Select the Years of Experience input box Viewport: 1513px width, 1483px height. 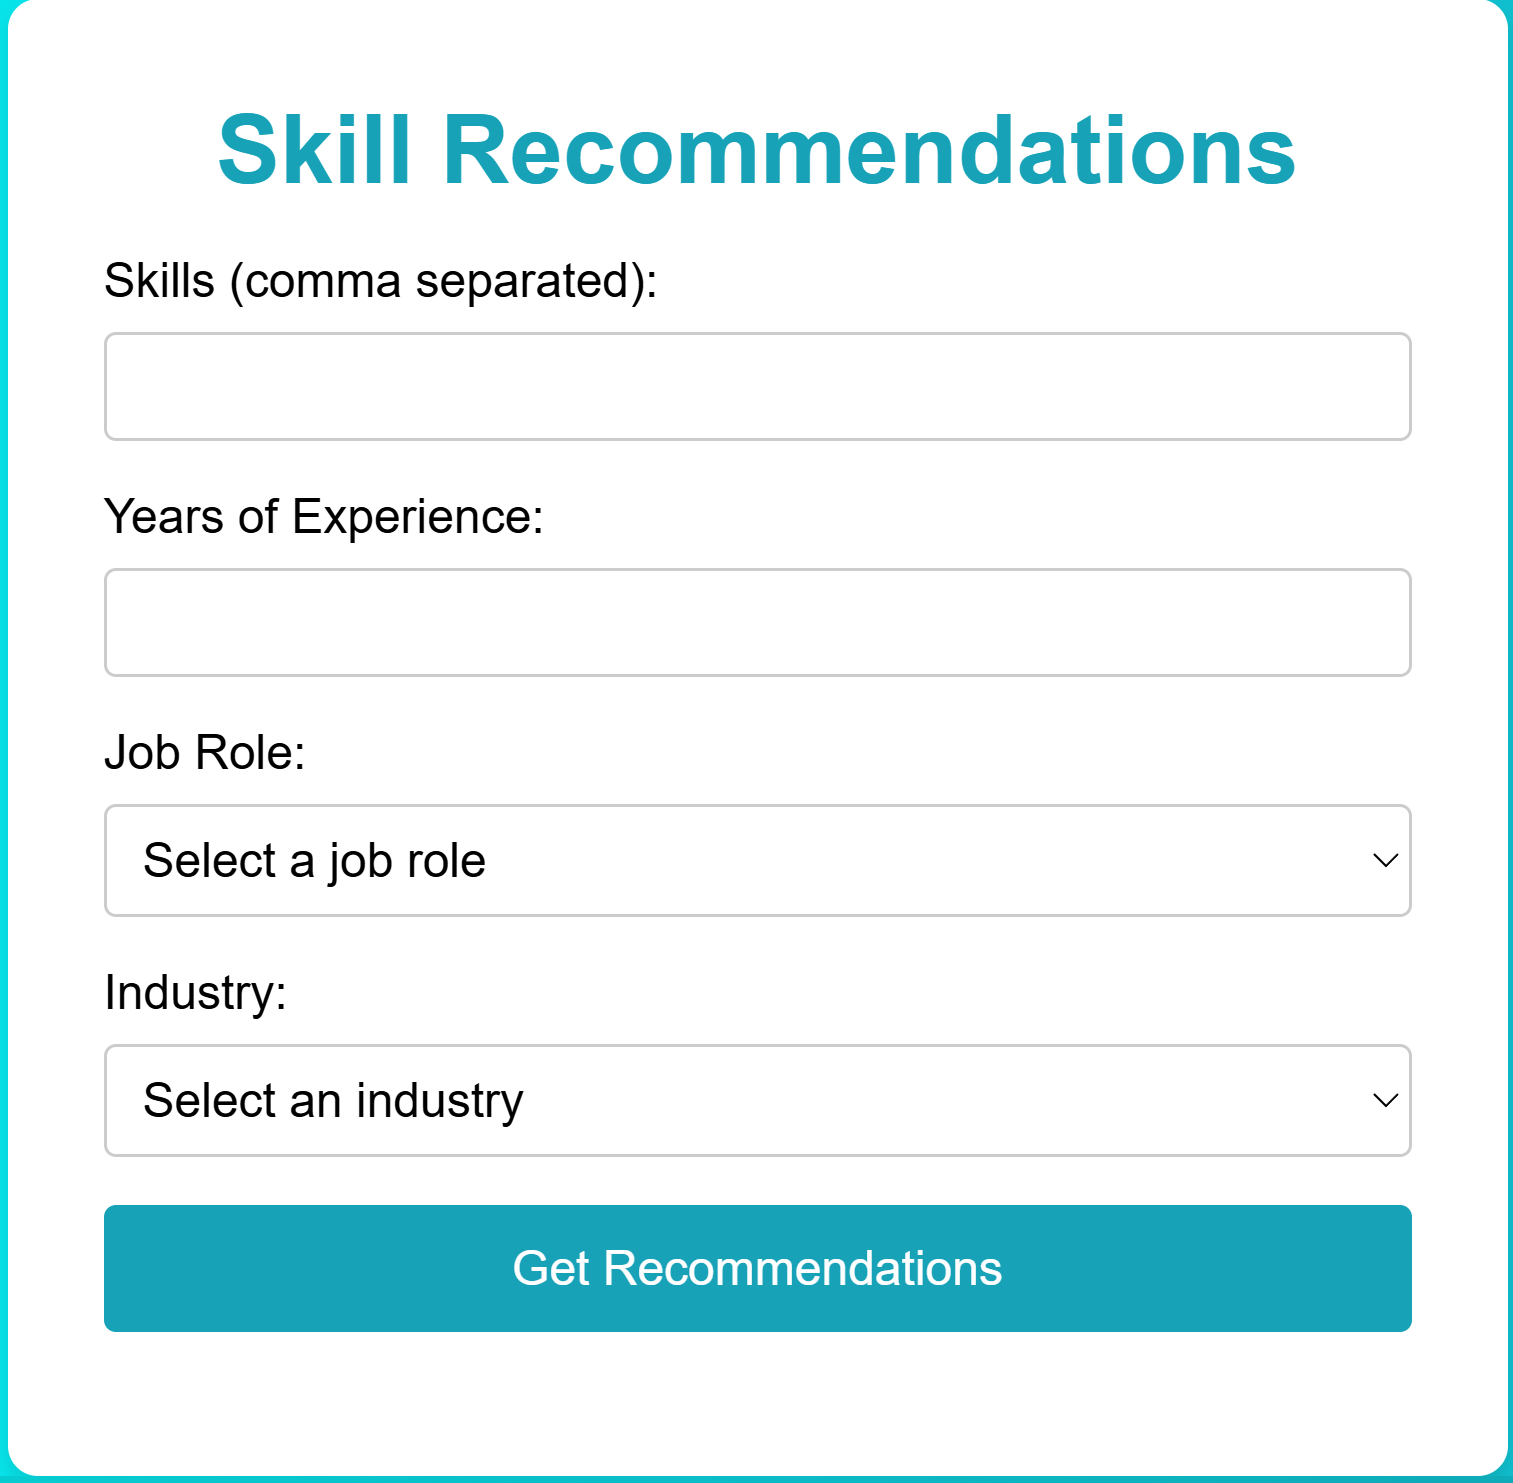coord(757,622)
